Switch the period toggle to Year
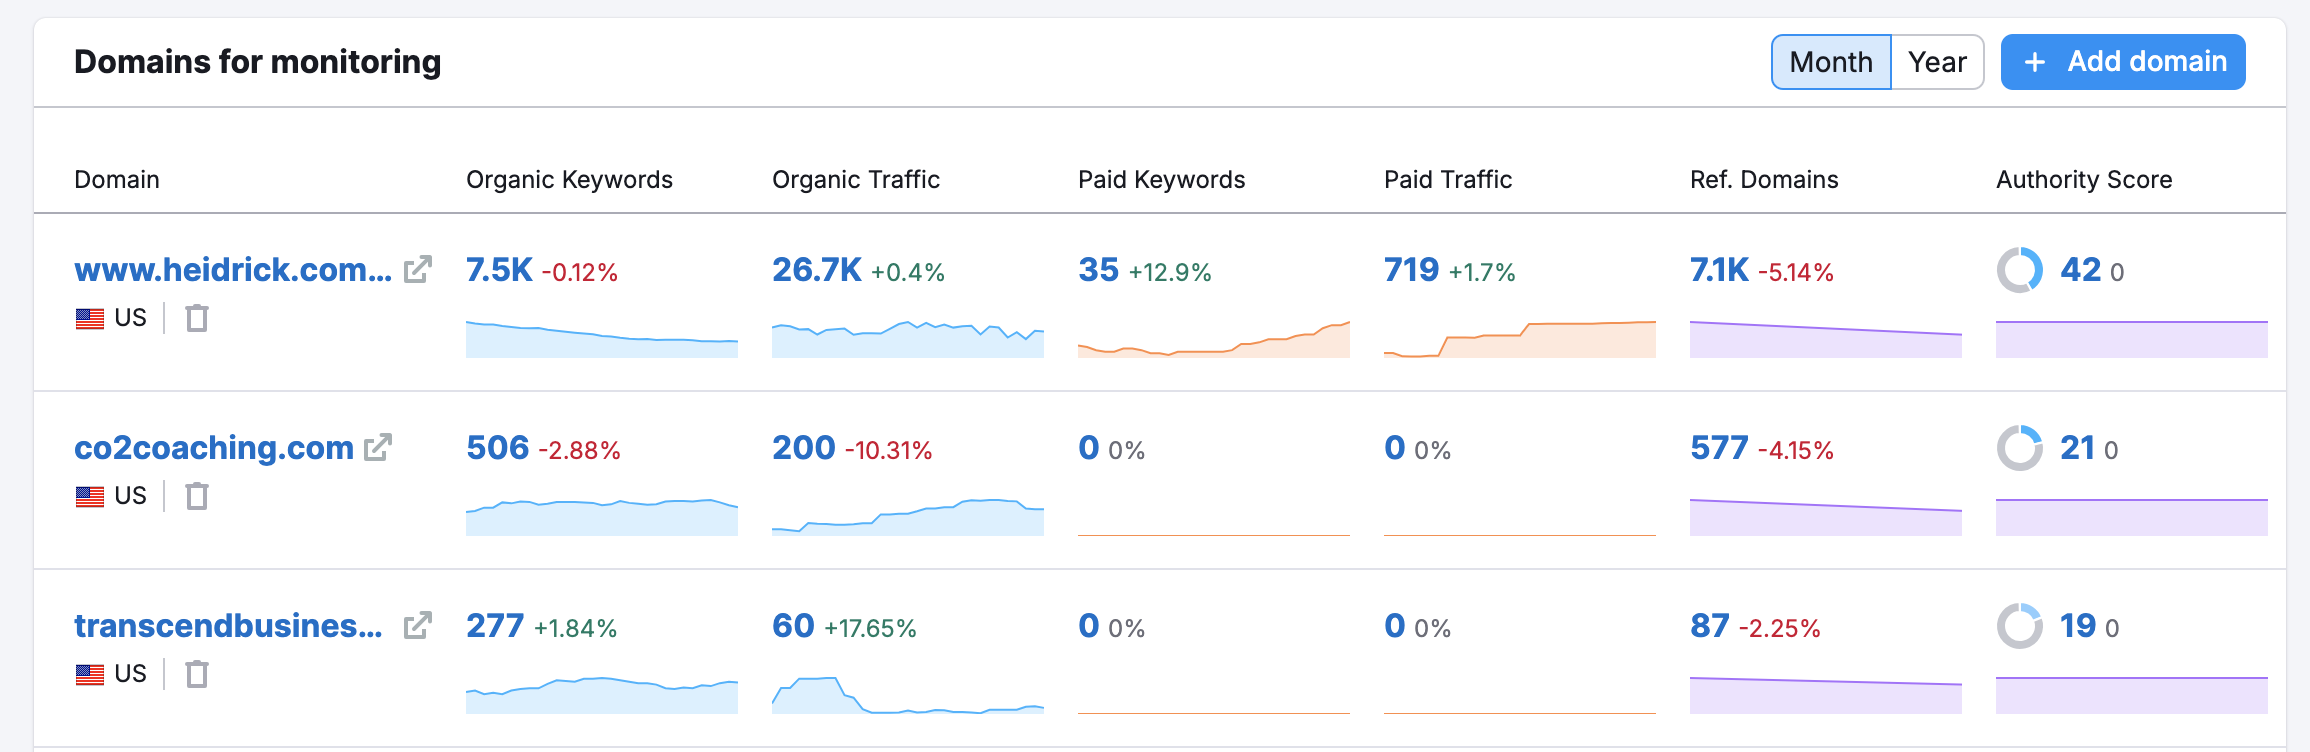This screenshot has height=752, width=2310. click(x=1937, y=62)
